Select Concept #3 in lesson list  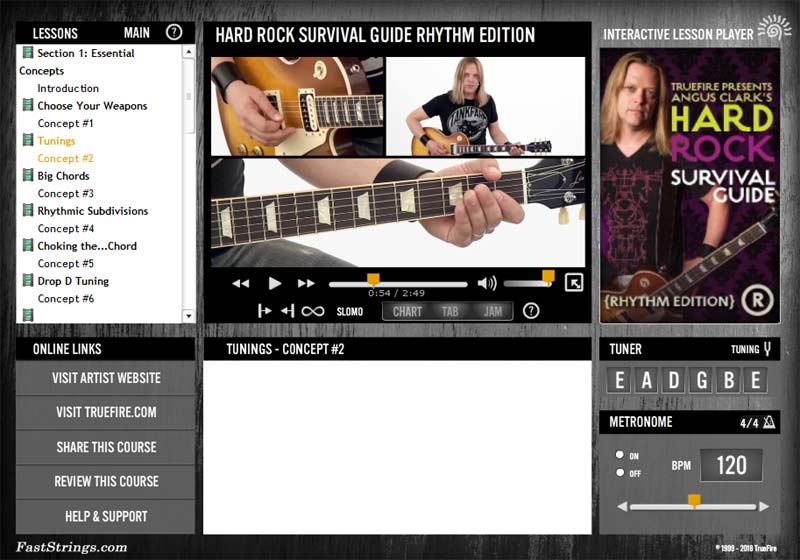pos(65,194)
